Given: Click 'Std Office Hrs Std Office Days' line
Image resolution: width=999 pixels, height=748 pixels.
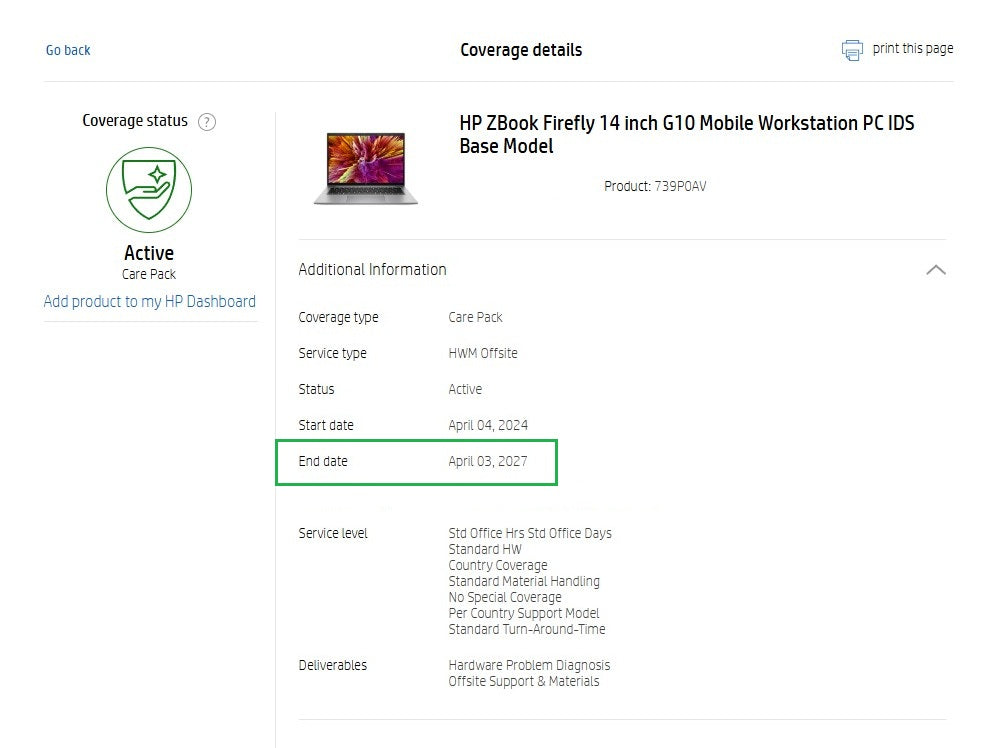Looking at the screenshot, I should pos(530,533).
